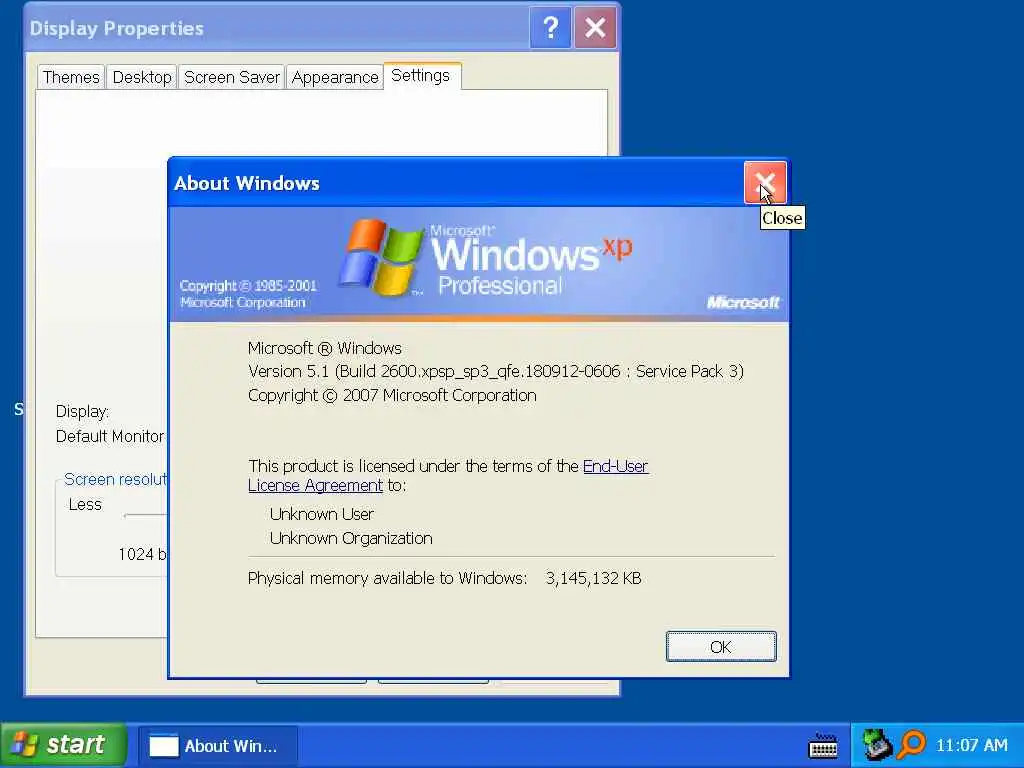The image size is (1024, 768).
Task: Click the Windows XP flag logo
Action: coord(381,257)
